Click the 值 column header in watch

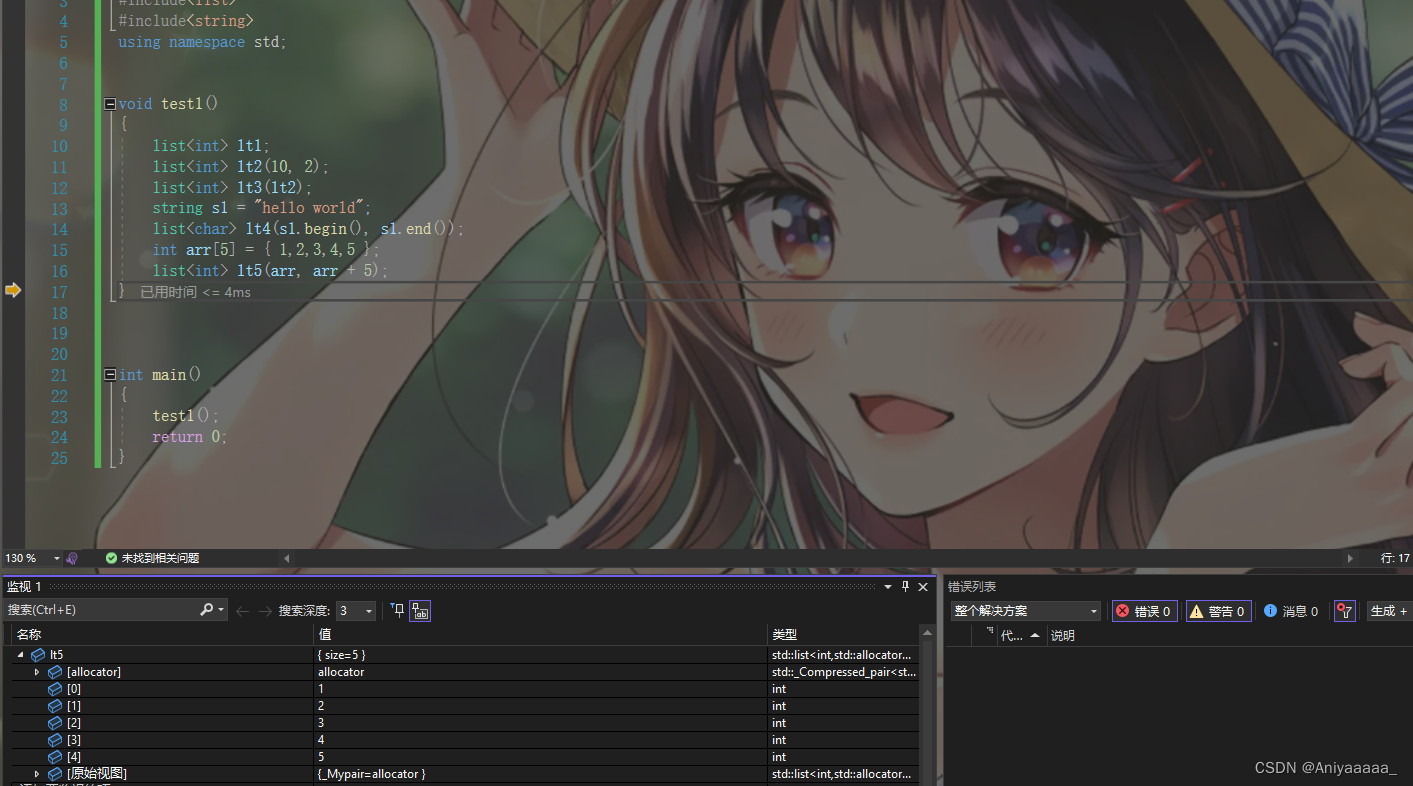(540, 635)
